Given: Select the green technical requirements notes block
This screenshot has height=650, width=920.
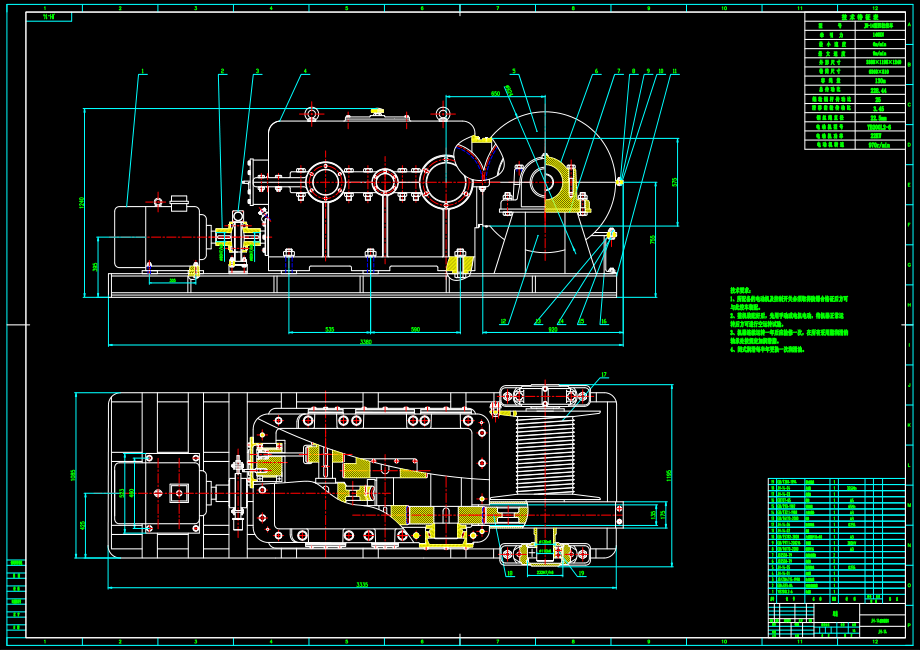Looking at the screenshot, I should point(788,320).
